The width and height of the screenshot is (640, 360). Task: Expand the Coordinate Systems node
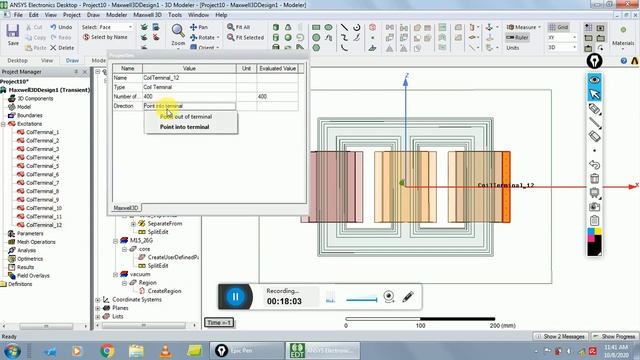click(98, 300)
